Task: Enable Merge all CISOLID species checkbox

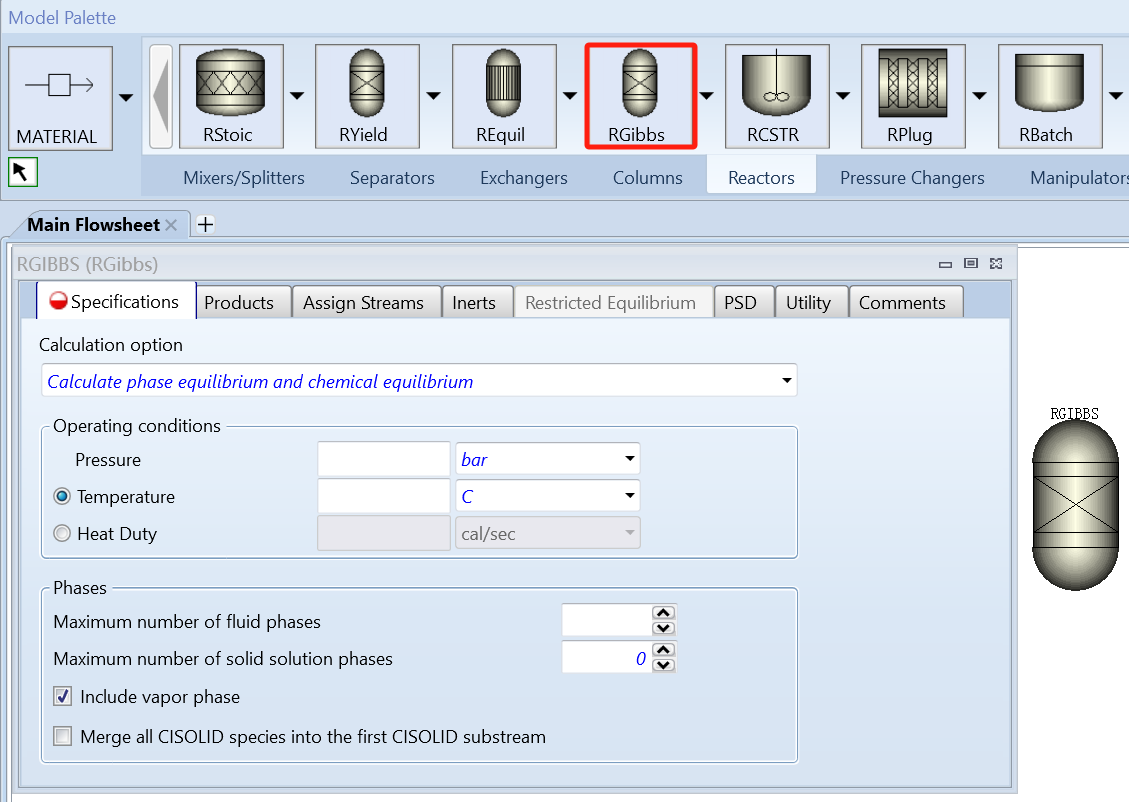Action: pyautogui.click(x=63, y=736)
